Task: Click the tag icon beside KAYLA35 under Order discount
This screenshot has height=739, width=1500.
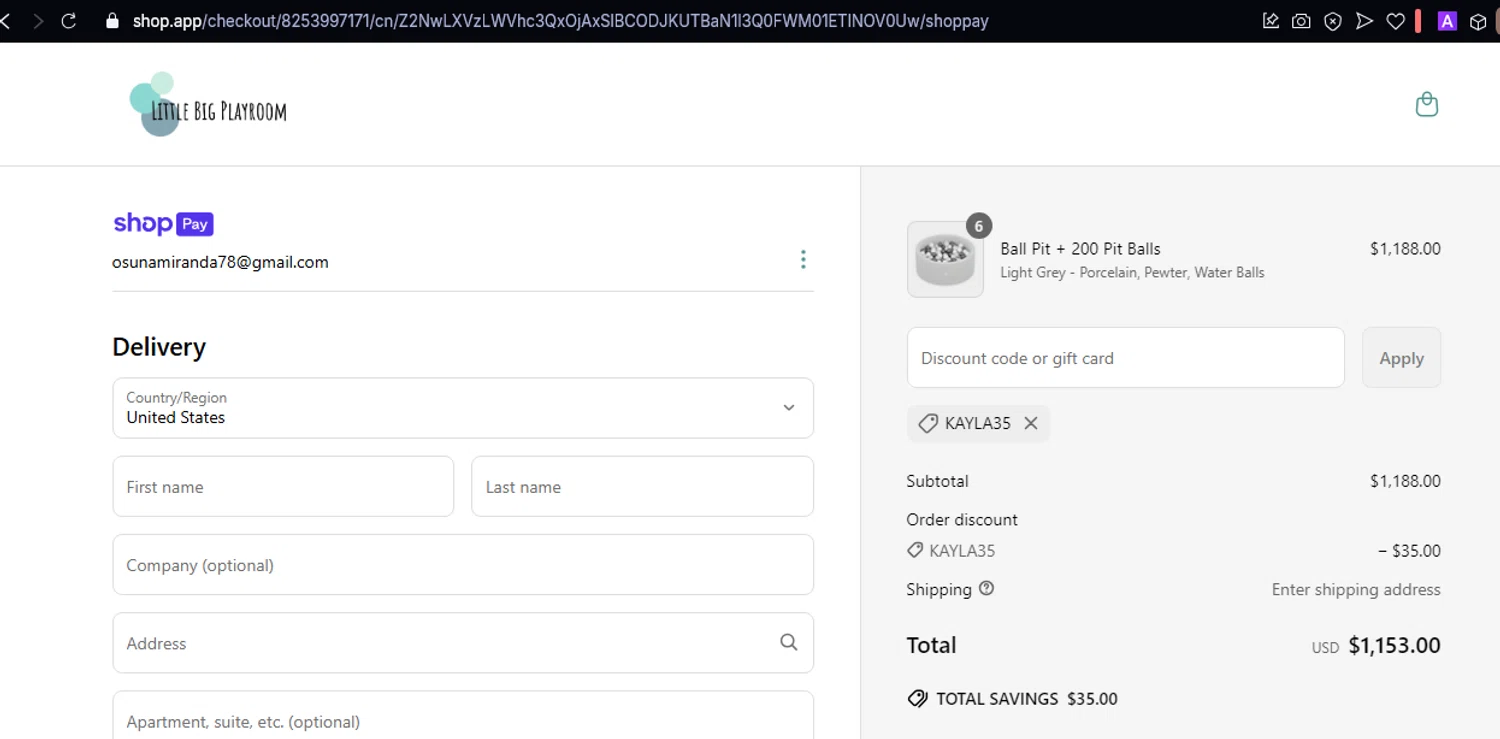Action: (x=914, y=550)
